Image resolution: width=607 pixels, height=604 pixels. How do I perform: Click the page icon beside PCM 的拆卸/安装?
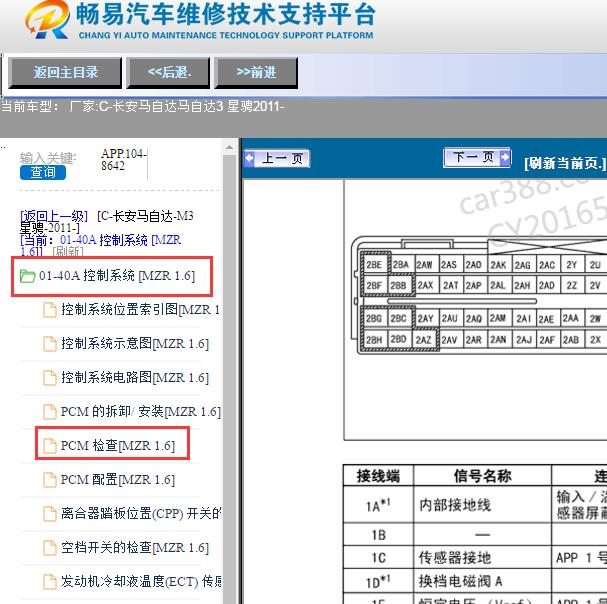(x=50, y=411)
